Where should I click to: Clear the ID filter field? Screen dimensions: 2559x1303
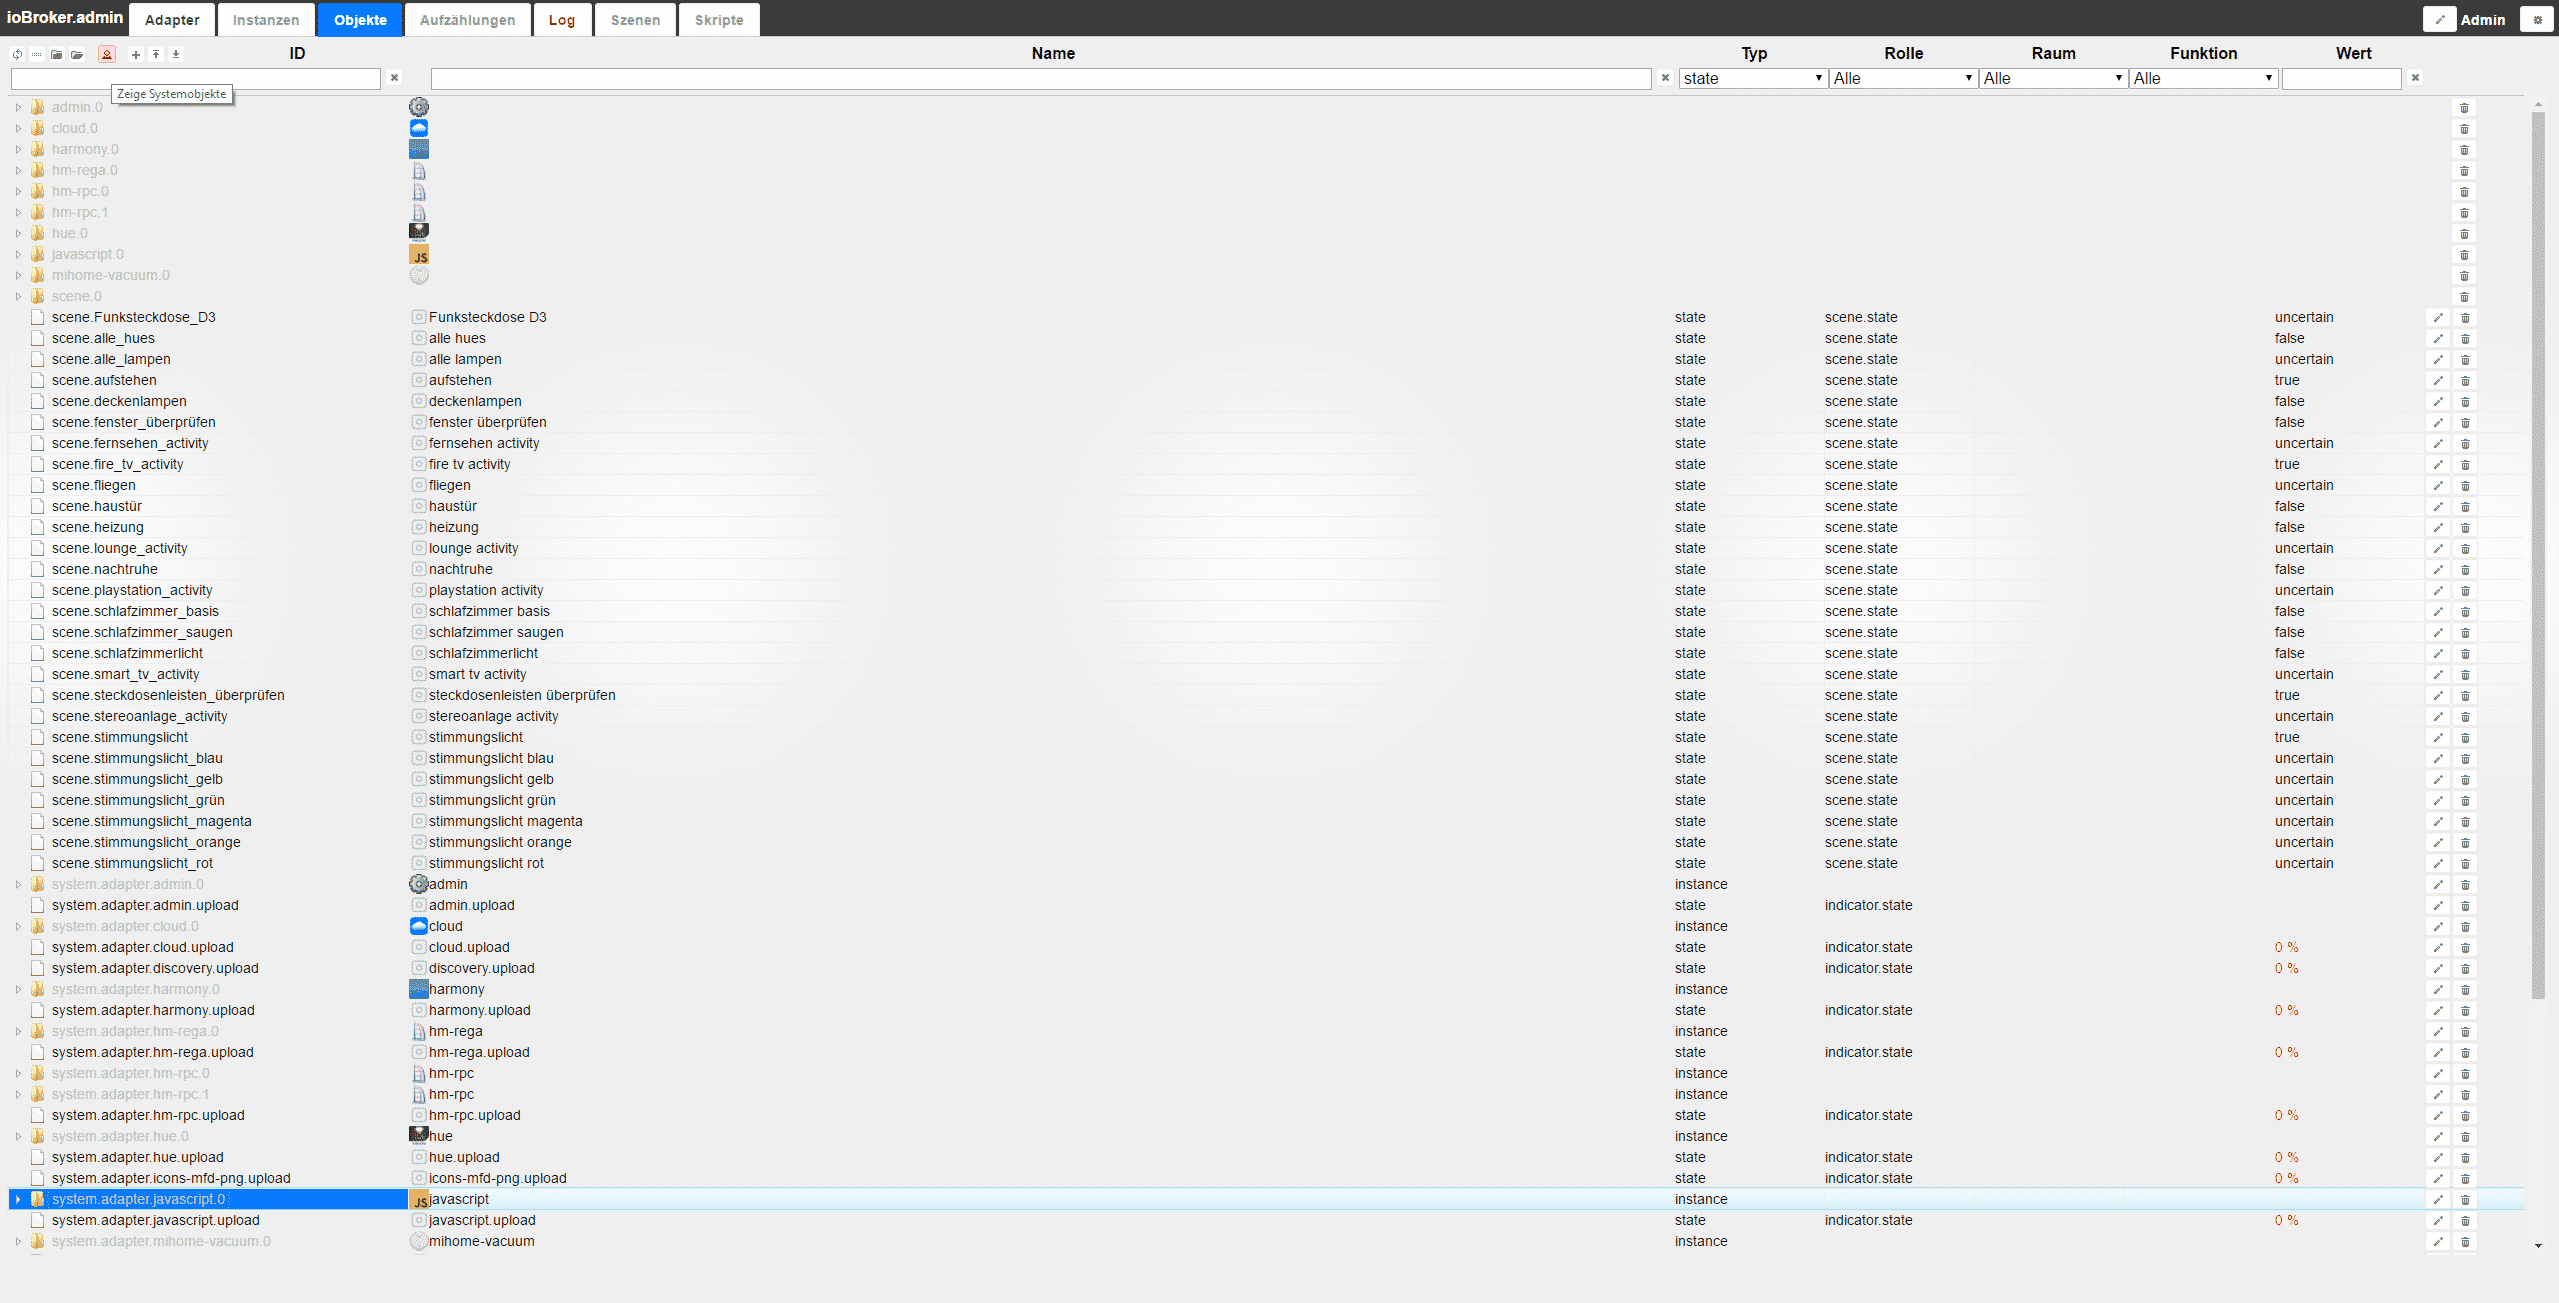pos(394,78)
